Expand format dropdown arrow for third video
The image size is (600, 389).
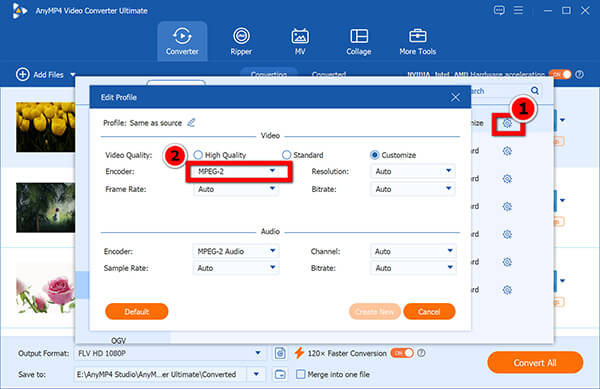click(x=562, y=281)
